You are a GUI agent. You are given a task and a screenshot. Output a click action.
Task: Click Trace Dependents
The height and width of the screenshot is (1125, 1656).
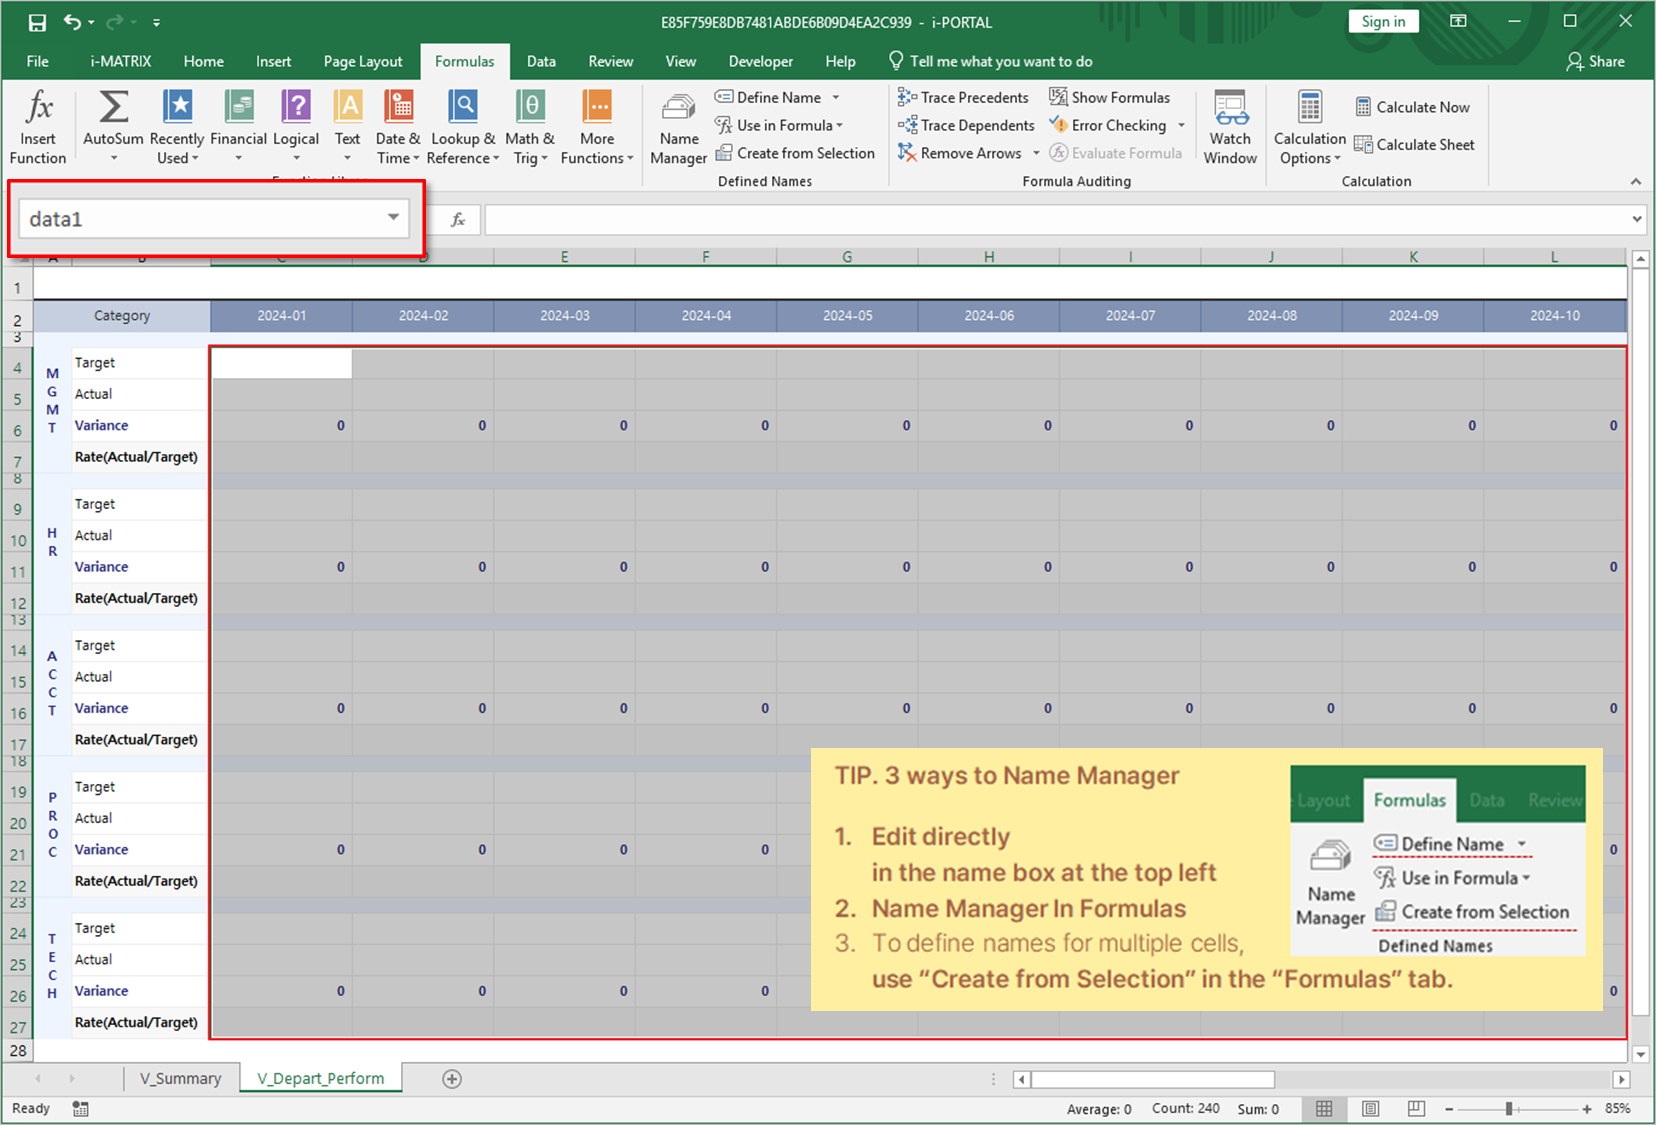[x=964, y=125]
